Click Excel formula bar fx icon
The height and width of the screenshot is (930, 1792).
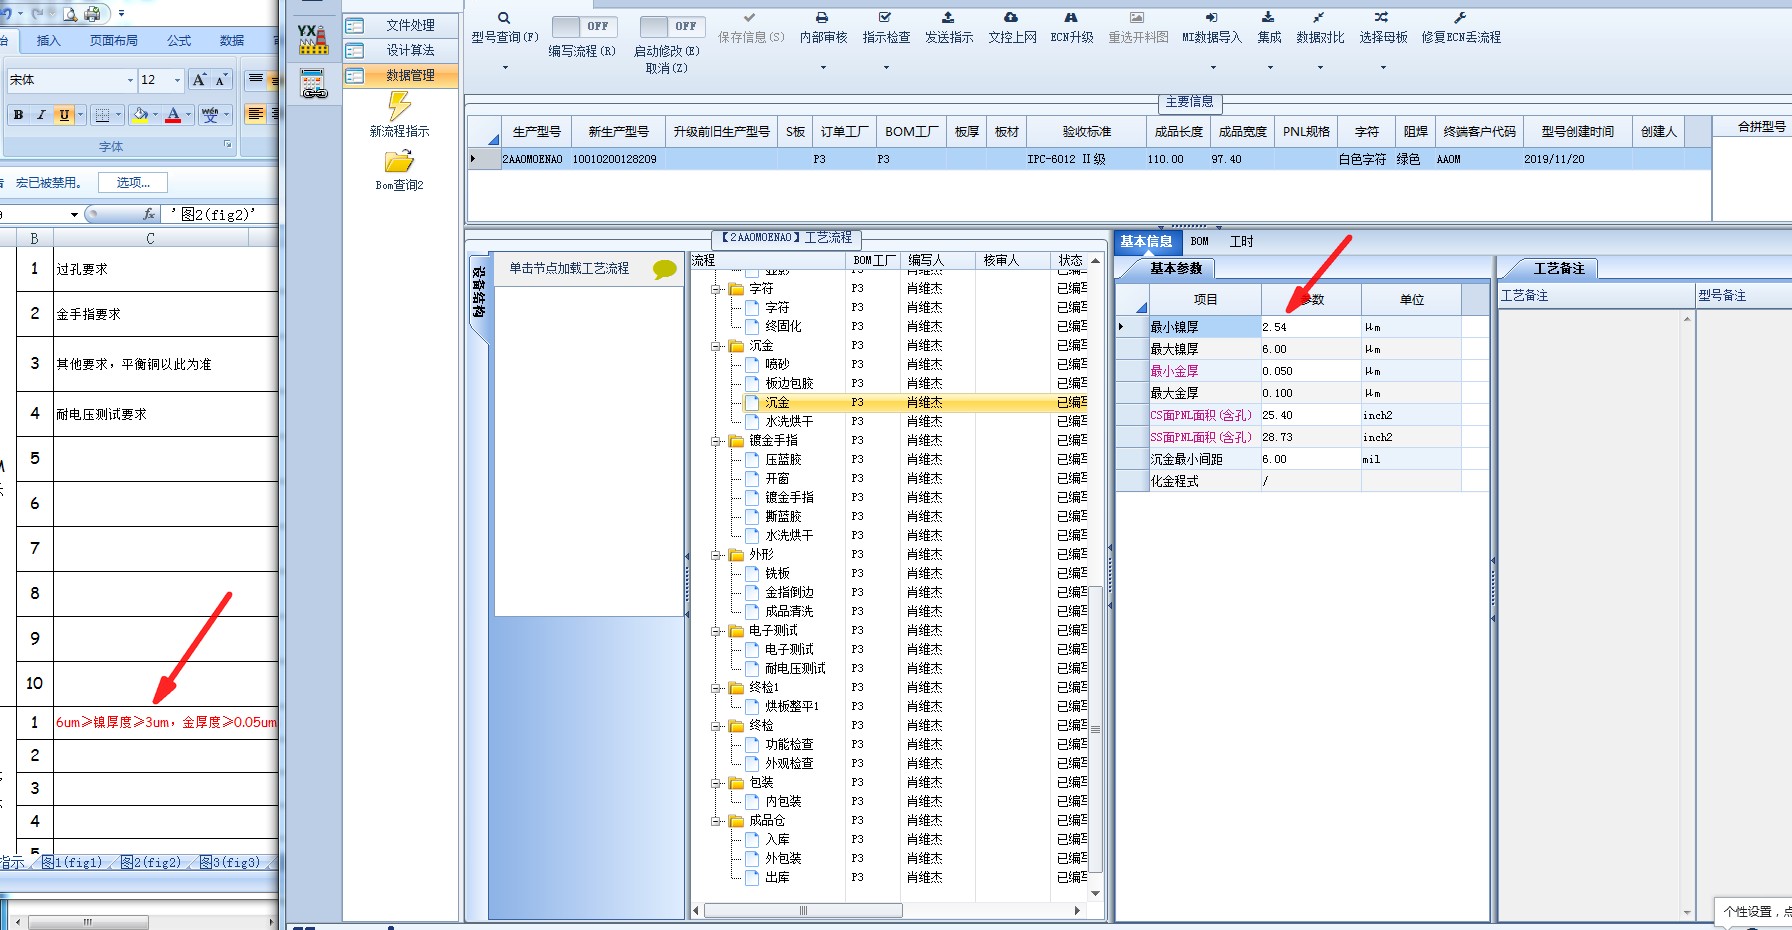149,214
